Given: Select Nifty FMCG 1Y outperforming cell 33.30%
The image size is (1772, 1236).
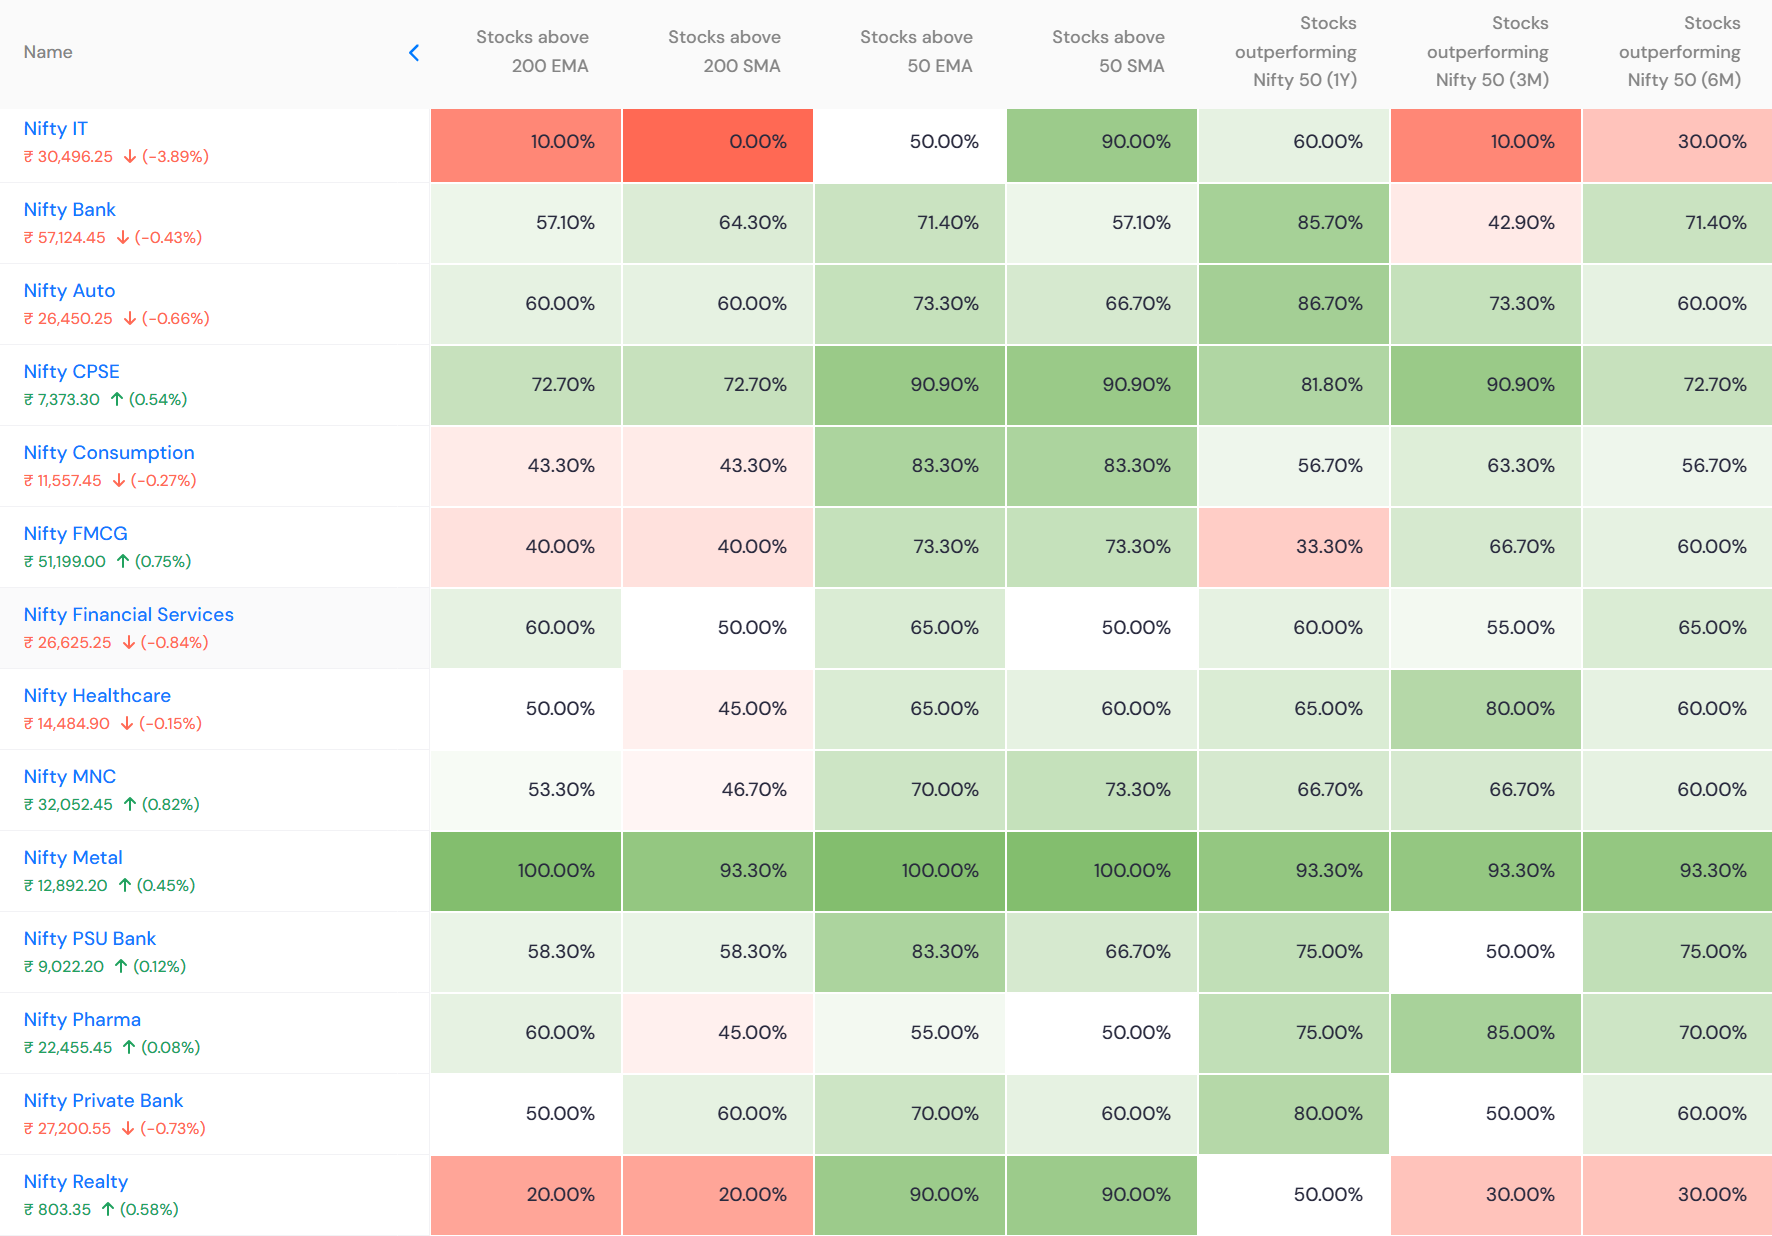Looking at the screenshot, I should pyautogui.click(x=1294, y=548).
